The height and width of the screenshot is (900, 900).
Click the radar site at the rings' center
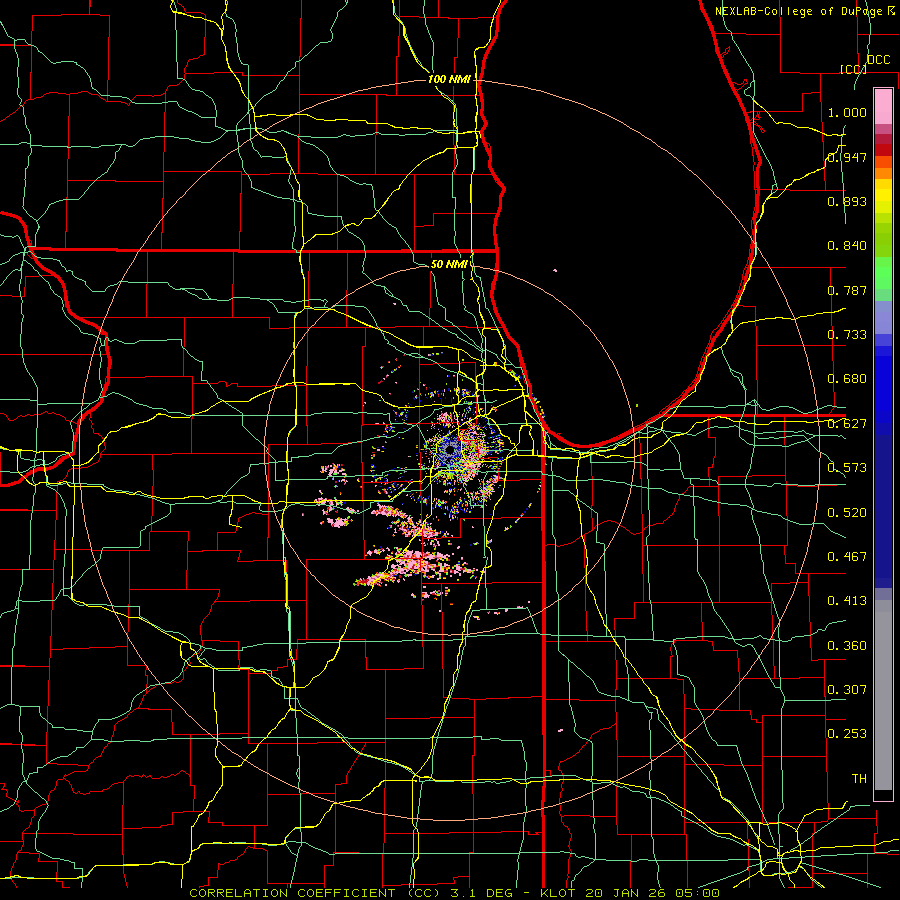click(450, 450)
